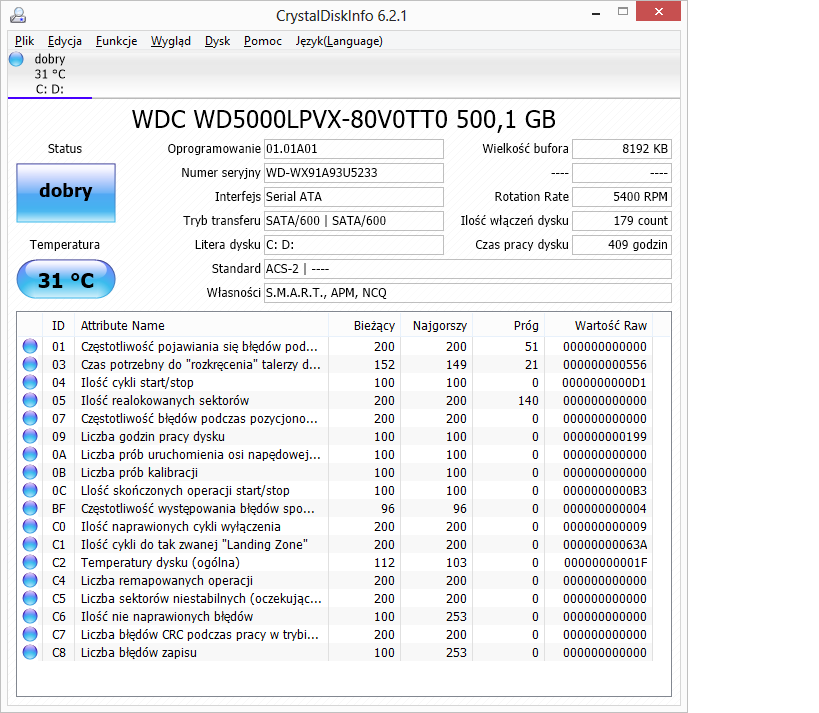Click raw value 00000000063A
The height and width of the screenshot is (713, 819).
click(x=605, y=545)
